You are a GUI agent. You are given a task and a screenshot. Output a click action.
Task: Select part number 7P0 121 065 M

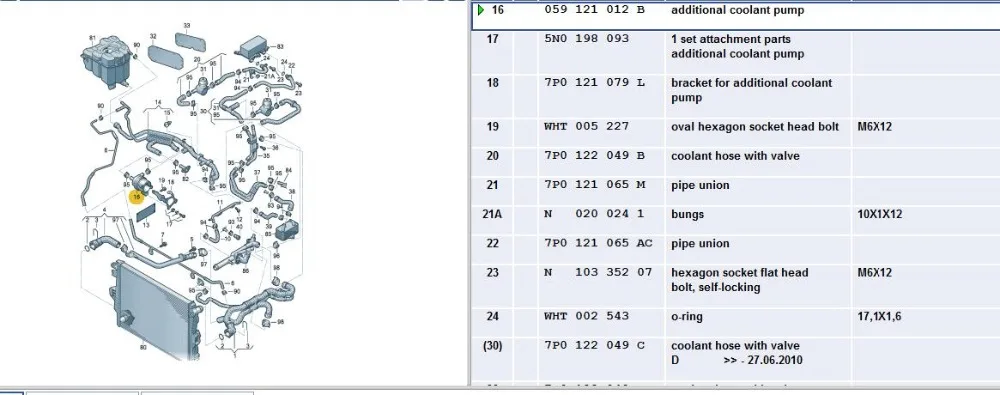(594, 186)
